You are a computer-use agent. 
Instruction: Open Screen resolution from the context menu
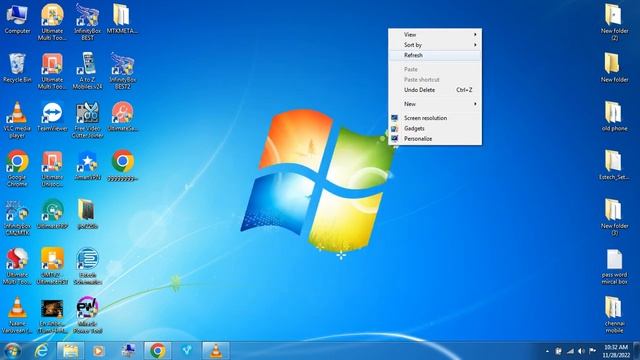click(x=435, y=118)
